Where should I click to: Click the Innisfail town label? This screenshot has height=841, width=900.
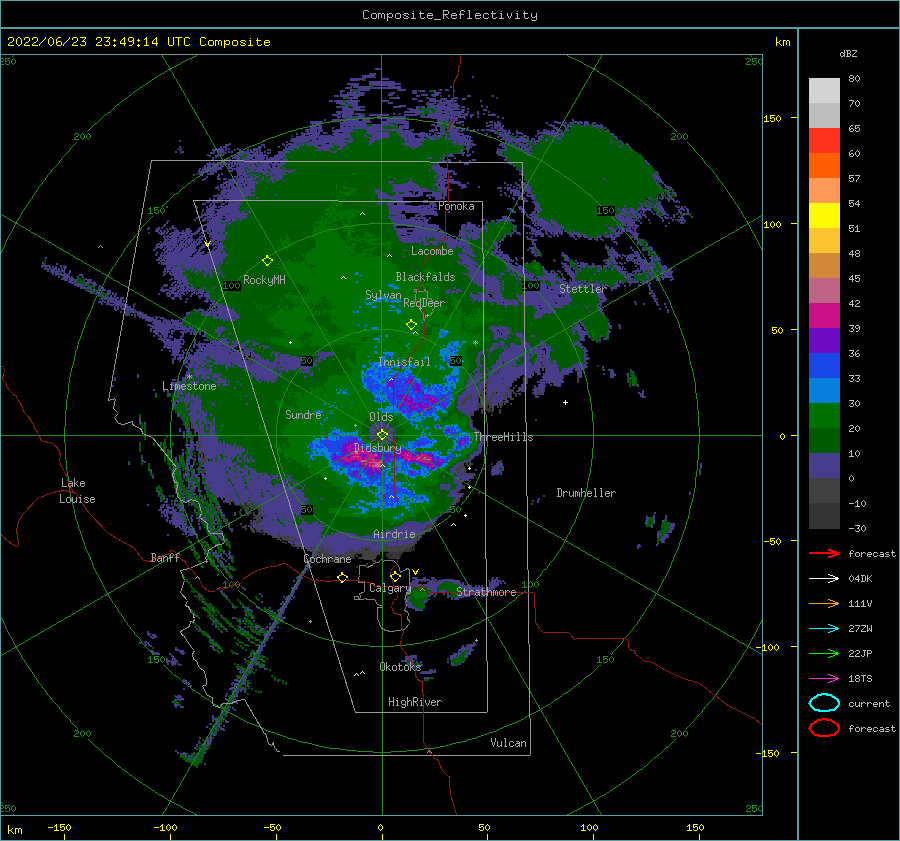tap(404, 362)
